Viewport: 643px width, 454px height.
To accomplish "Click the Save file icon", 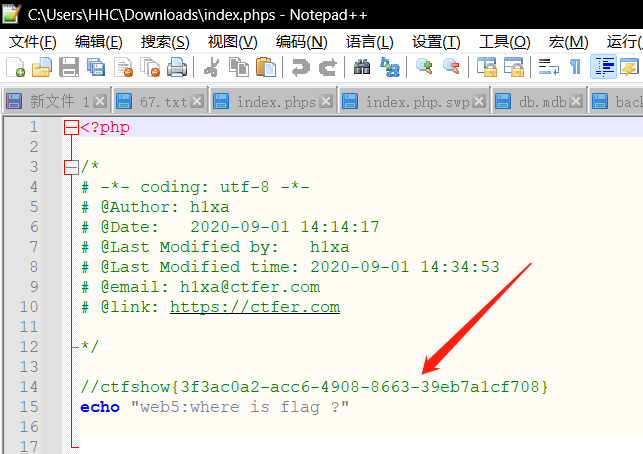I will tap(69, 67).
